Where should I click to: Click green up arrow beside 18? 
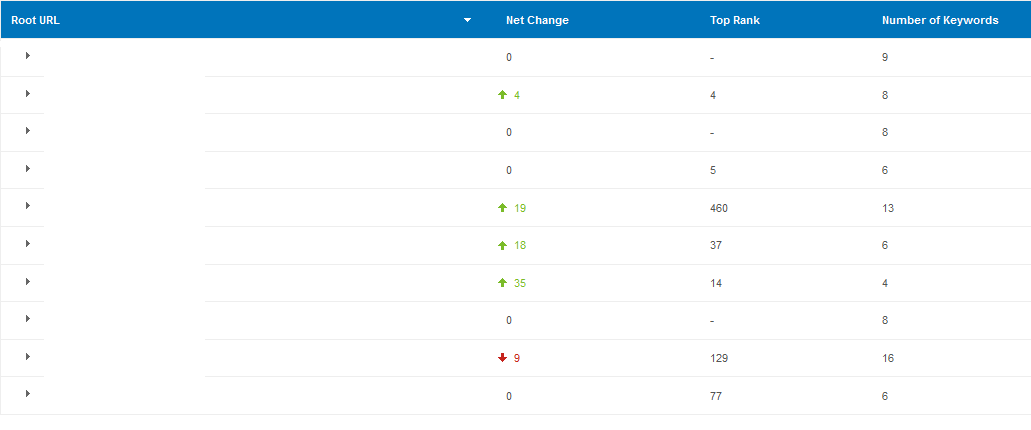502,245
